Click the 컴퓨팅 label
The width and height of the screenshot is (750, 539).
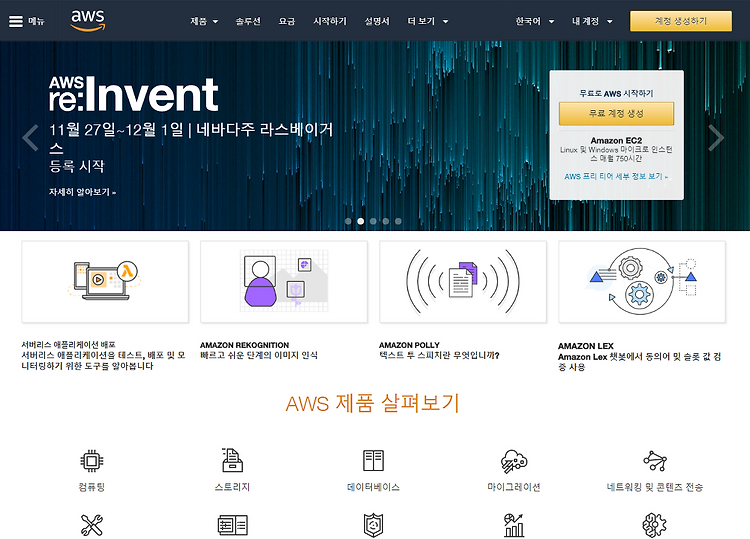pos(91,487)
